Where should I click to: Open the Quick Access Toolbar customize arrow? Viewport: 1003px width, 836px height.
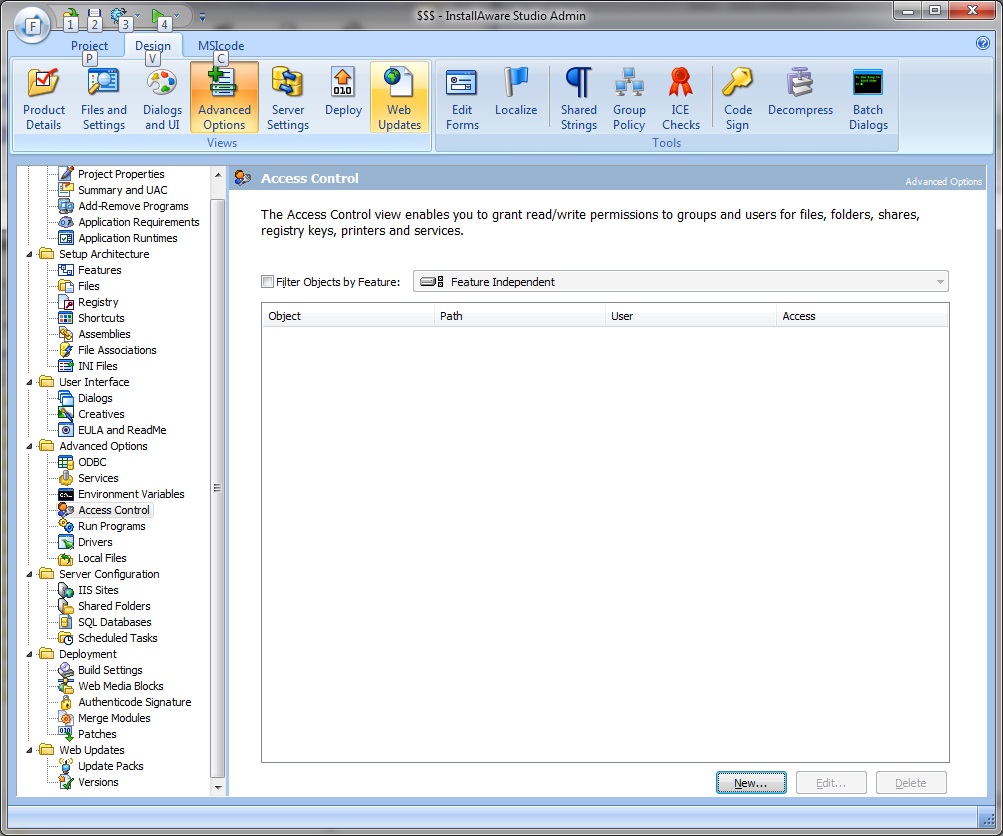[x=202, y=17]
